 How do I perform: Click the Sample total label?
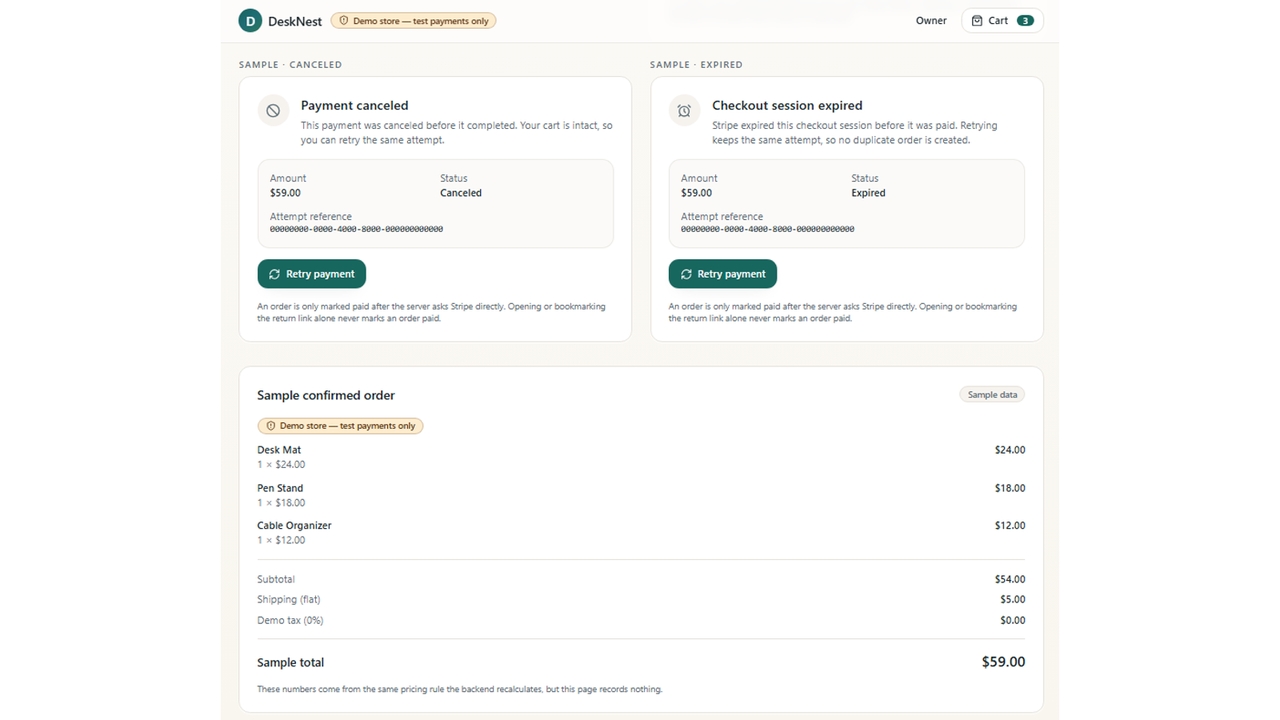pos(291,662)
